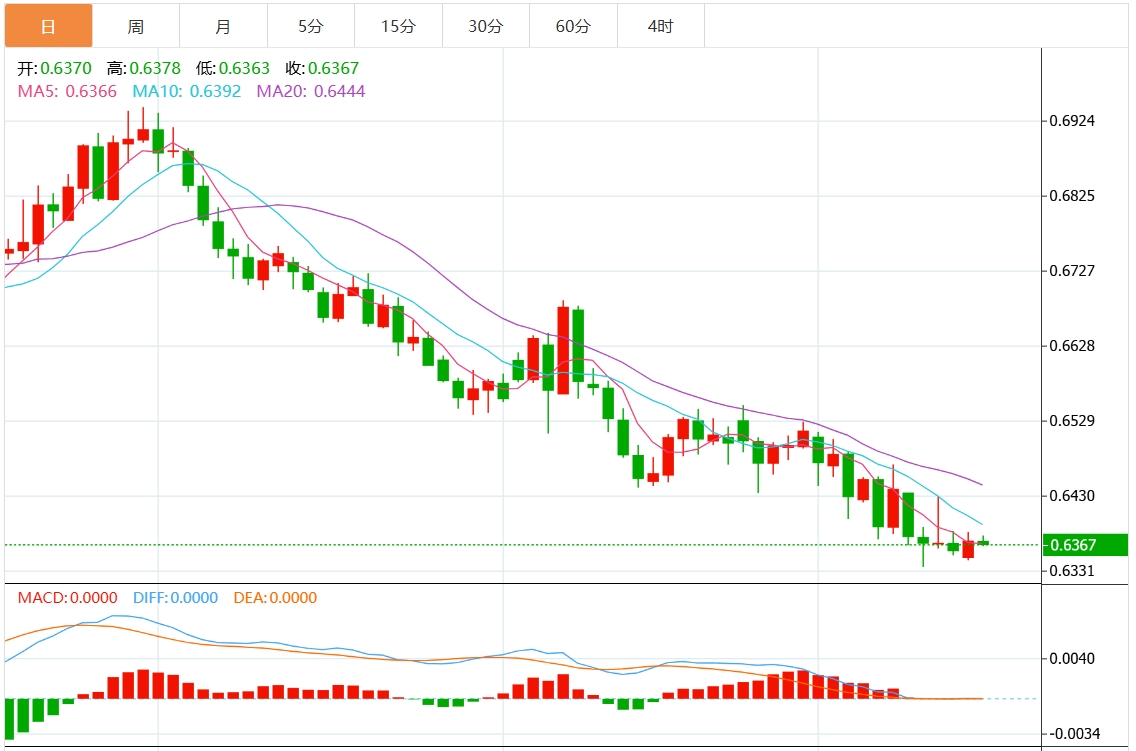Click the 0.6331 price axis label
1136x751 pixels.
(x=1072, y=571)
